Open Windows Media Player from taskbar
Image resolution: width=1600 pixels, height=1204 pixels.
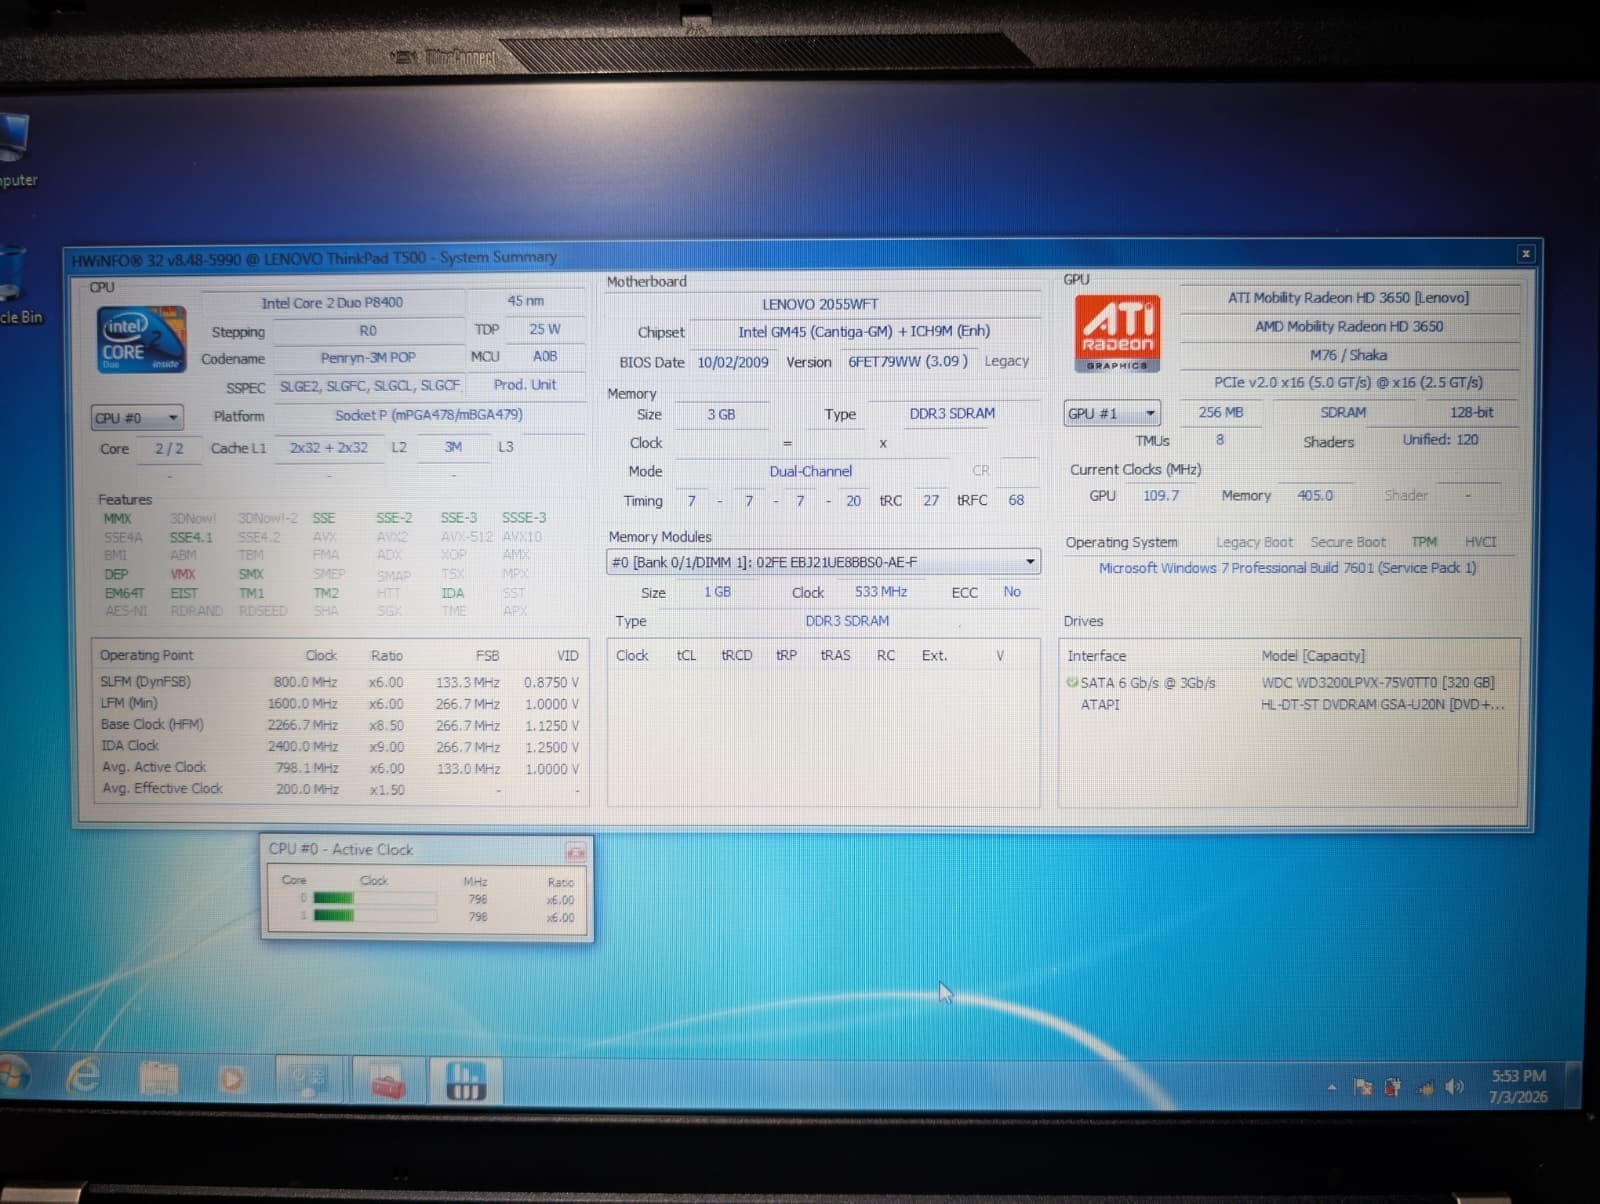[x=231, y=1079]
